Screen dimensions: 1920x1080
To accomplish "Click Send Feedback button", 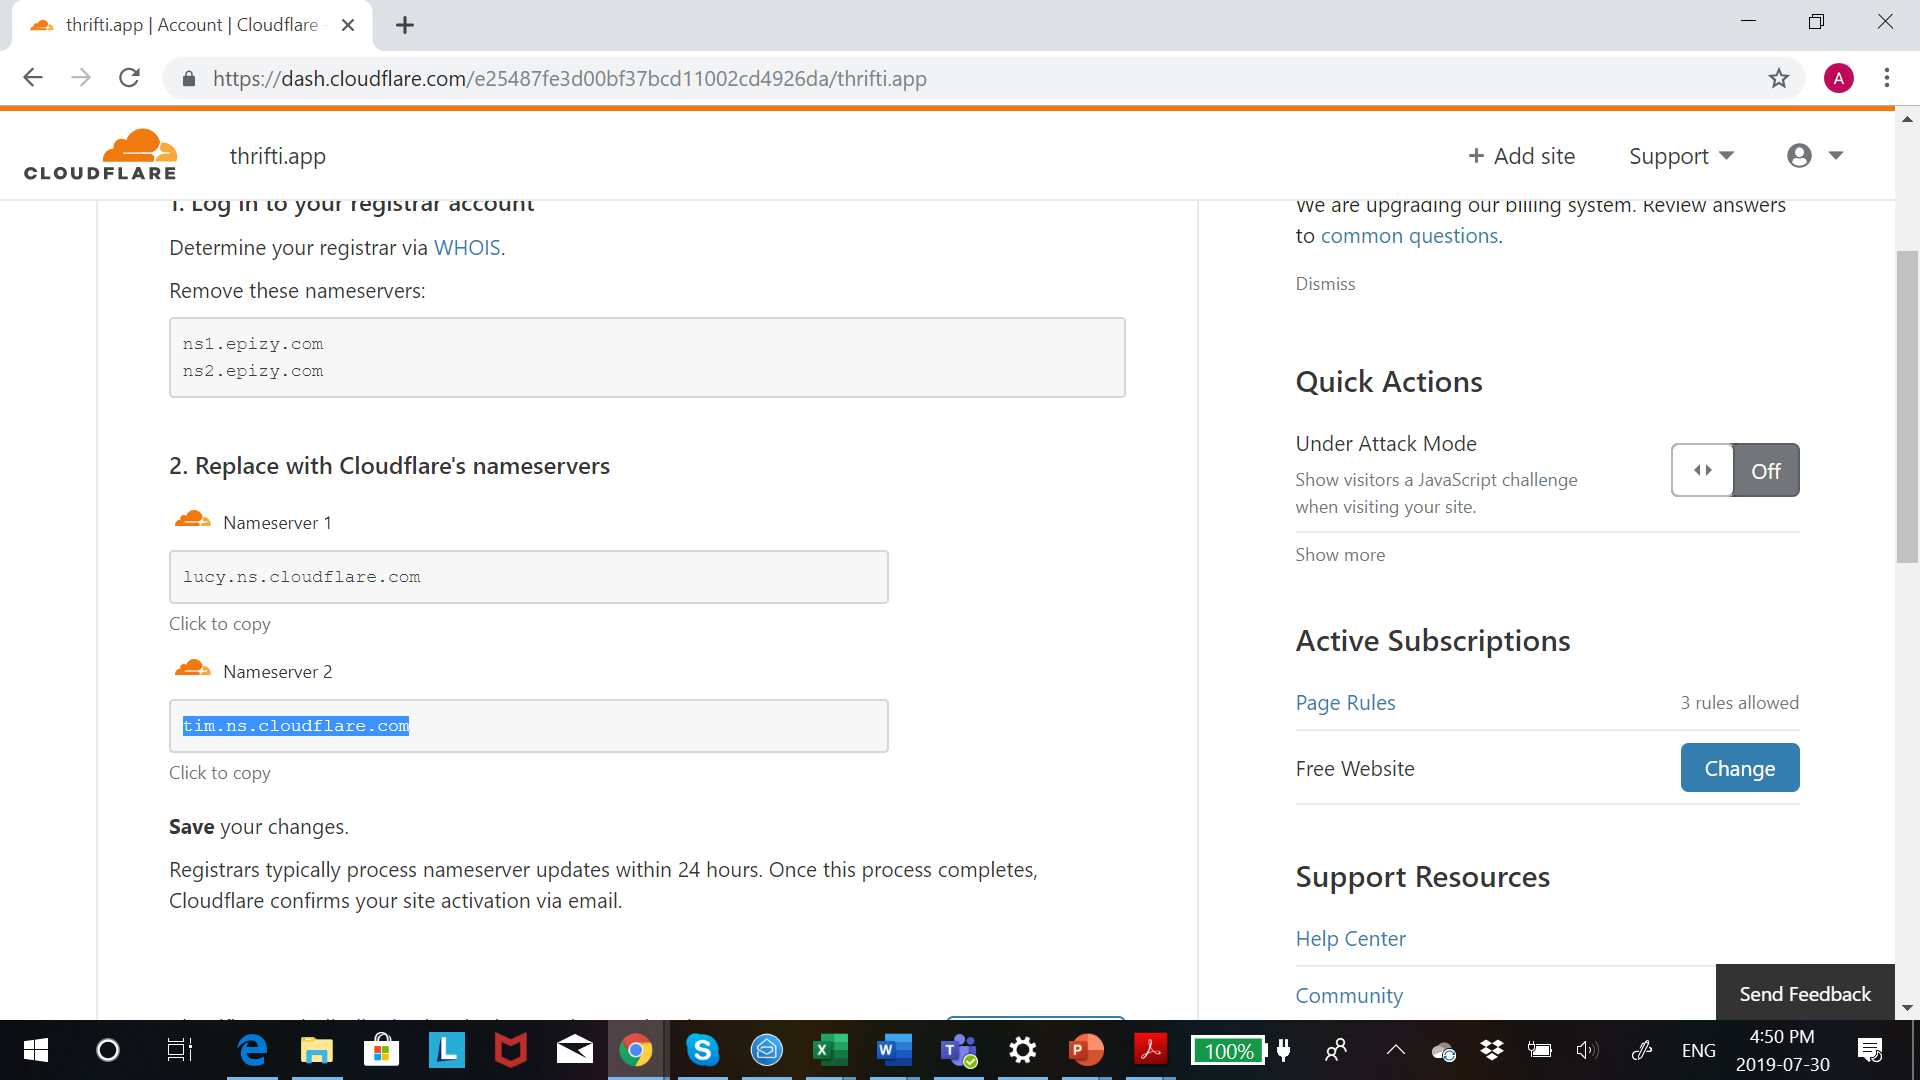I will coord(1805,994).
